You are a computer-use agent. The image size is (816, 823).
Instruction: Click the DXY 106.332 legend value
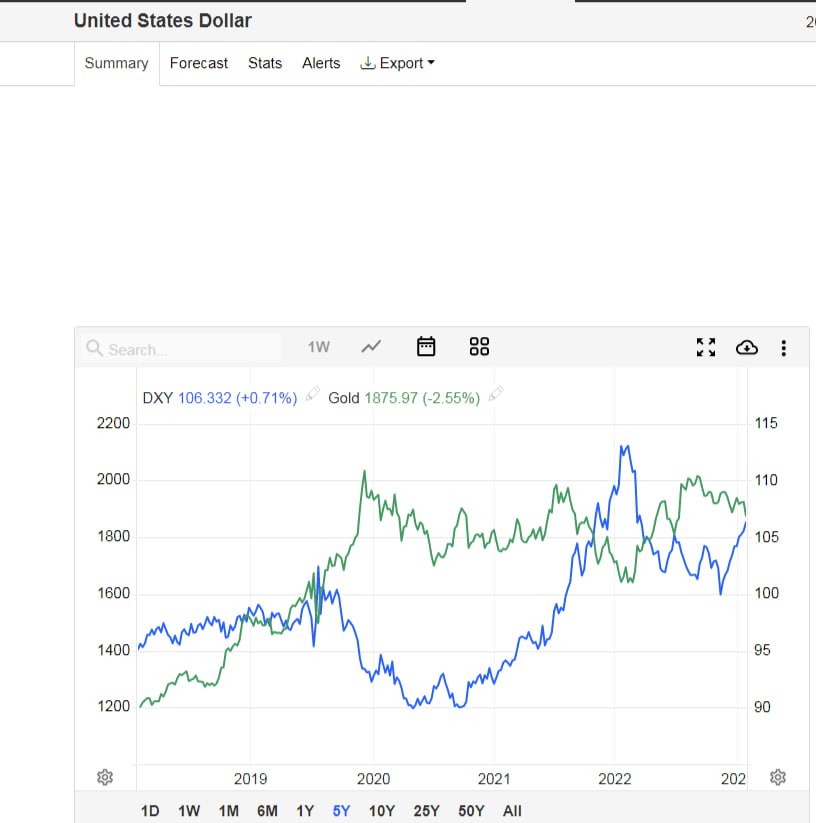(220, 398)
